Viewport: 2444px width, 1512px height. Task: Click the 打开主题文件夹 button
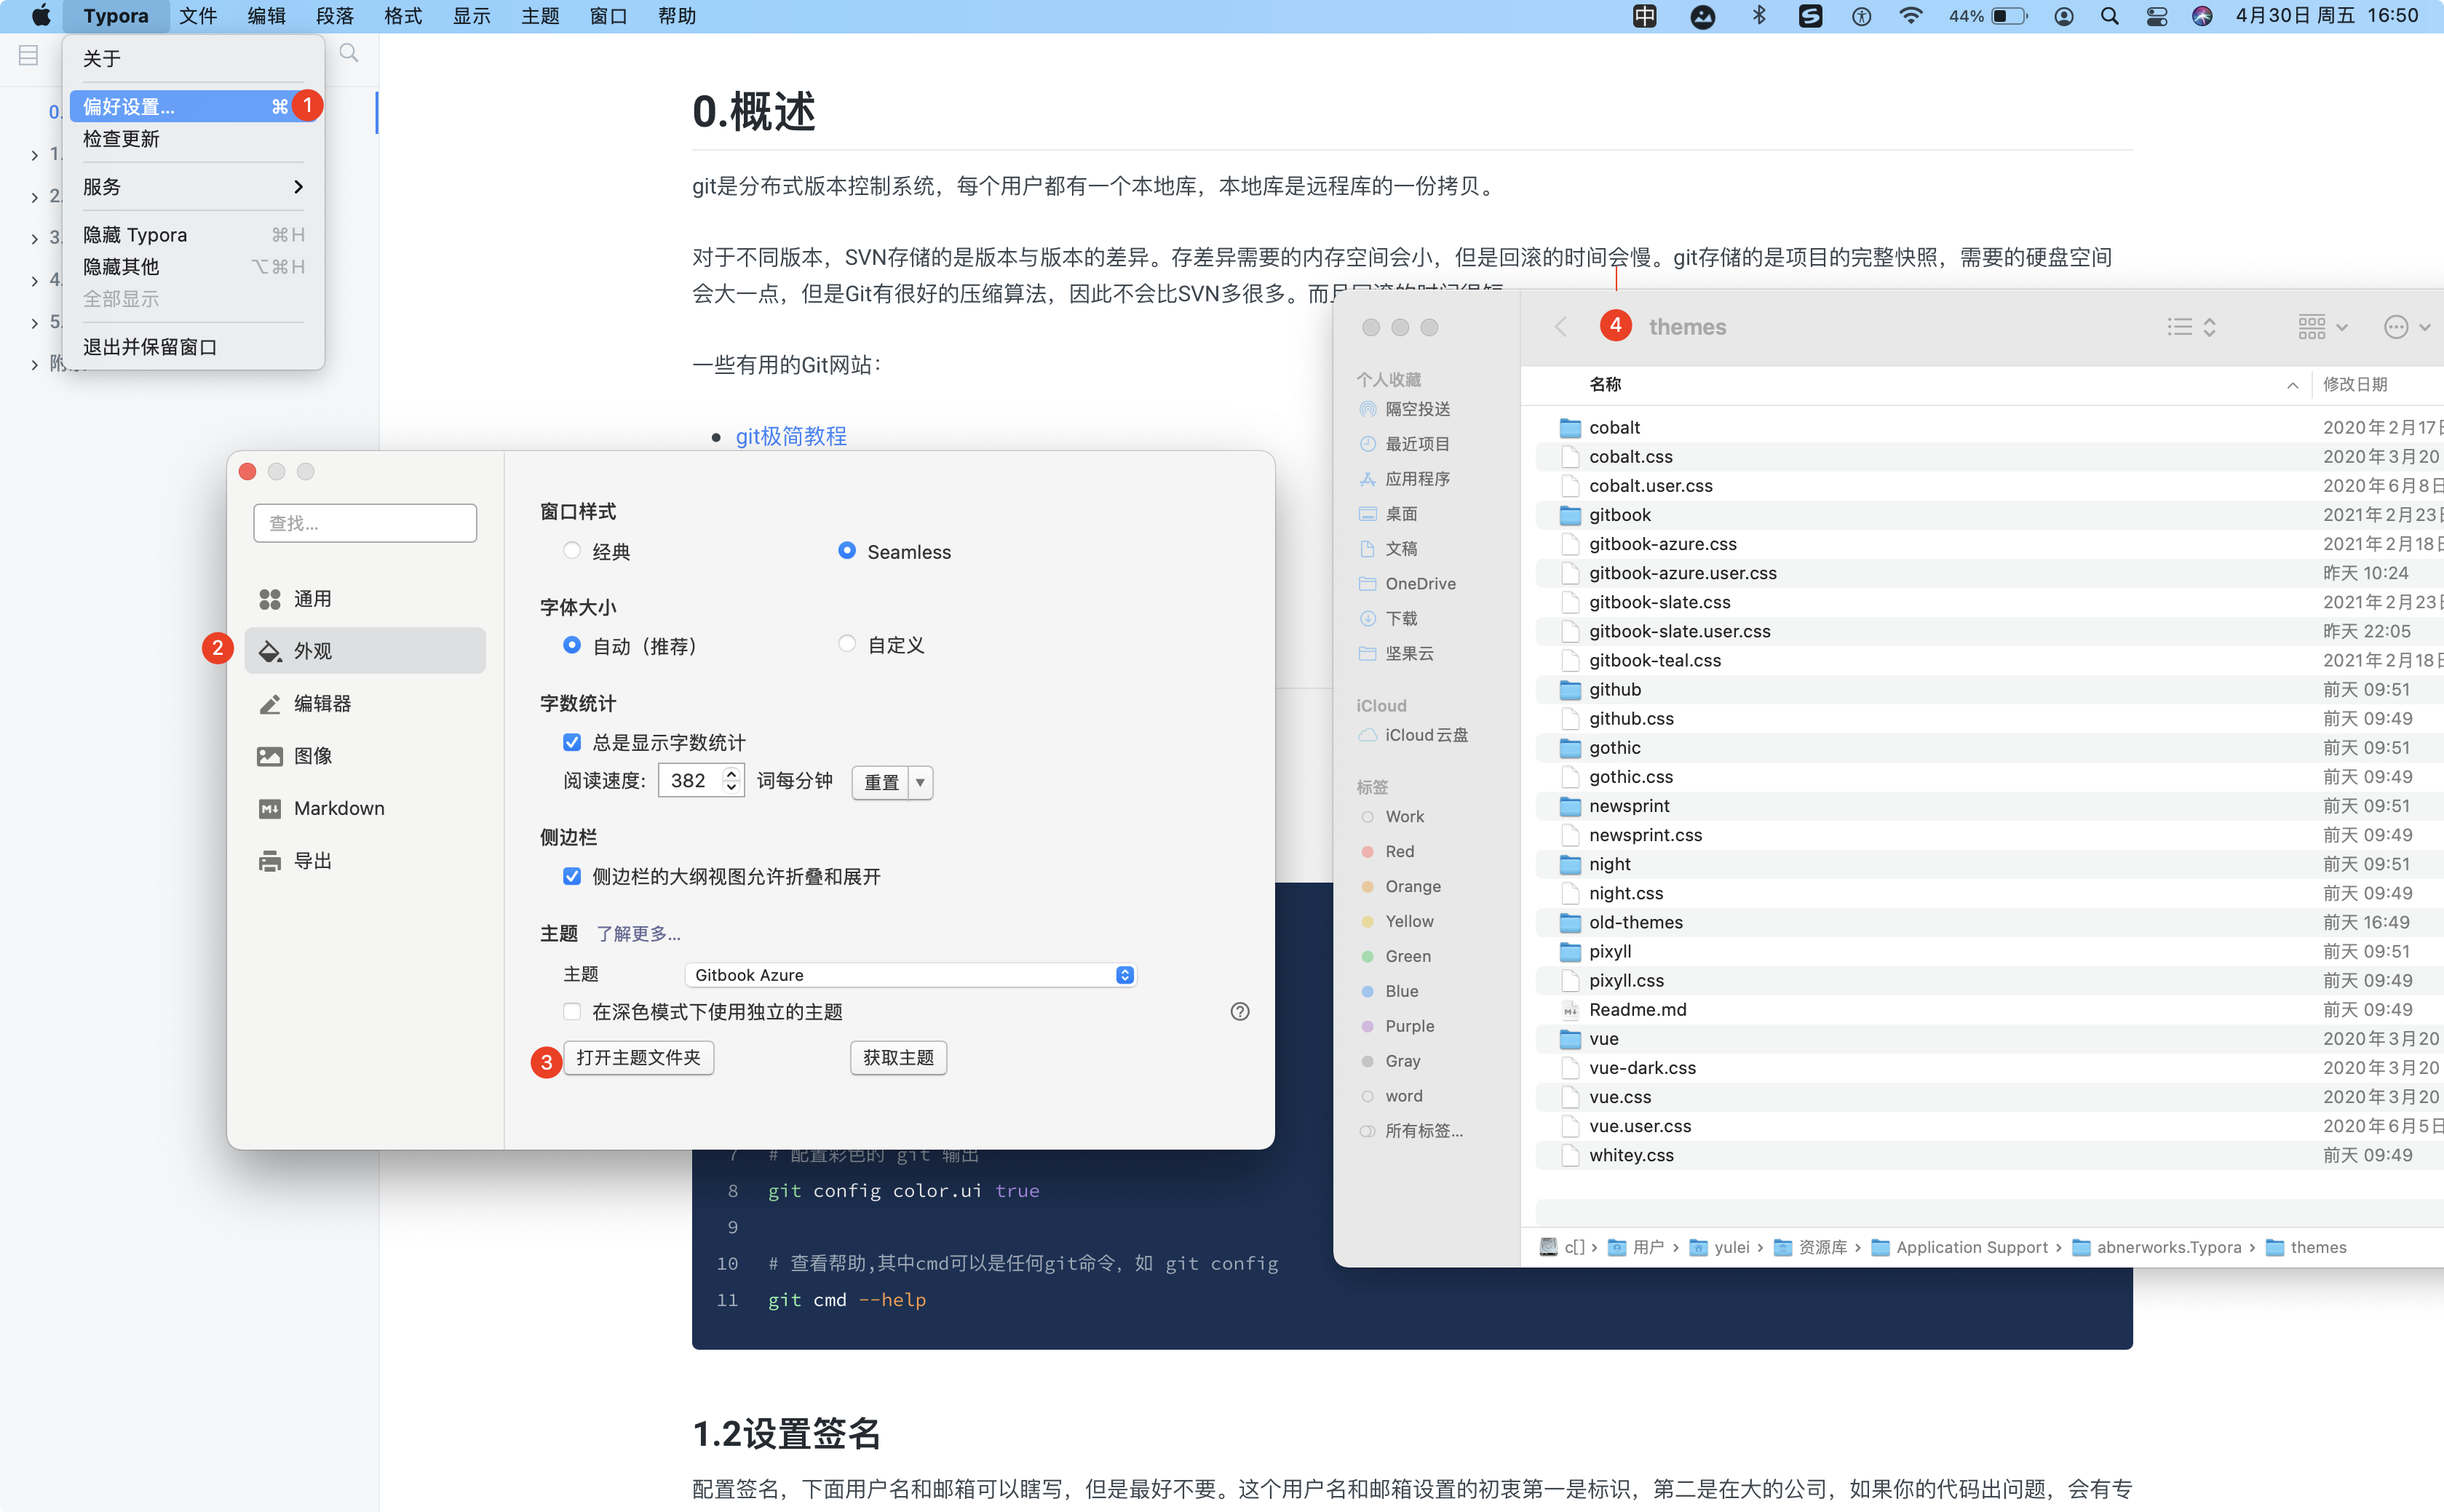point(638,1057)
